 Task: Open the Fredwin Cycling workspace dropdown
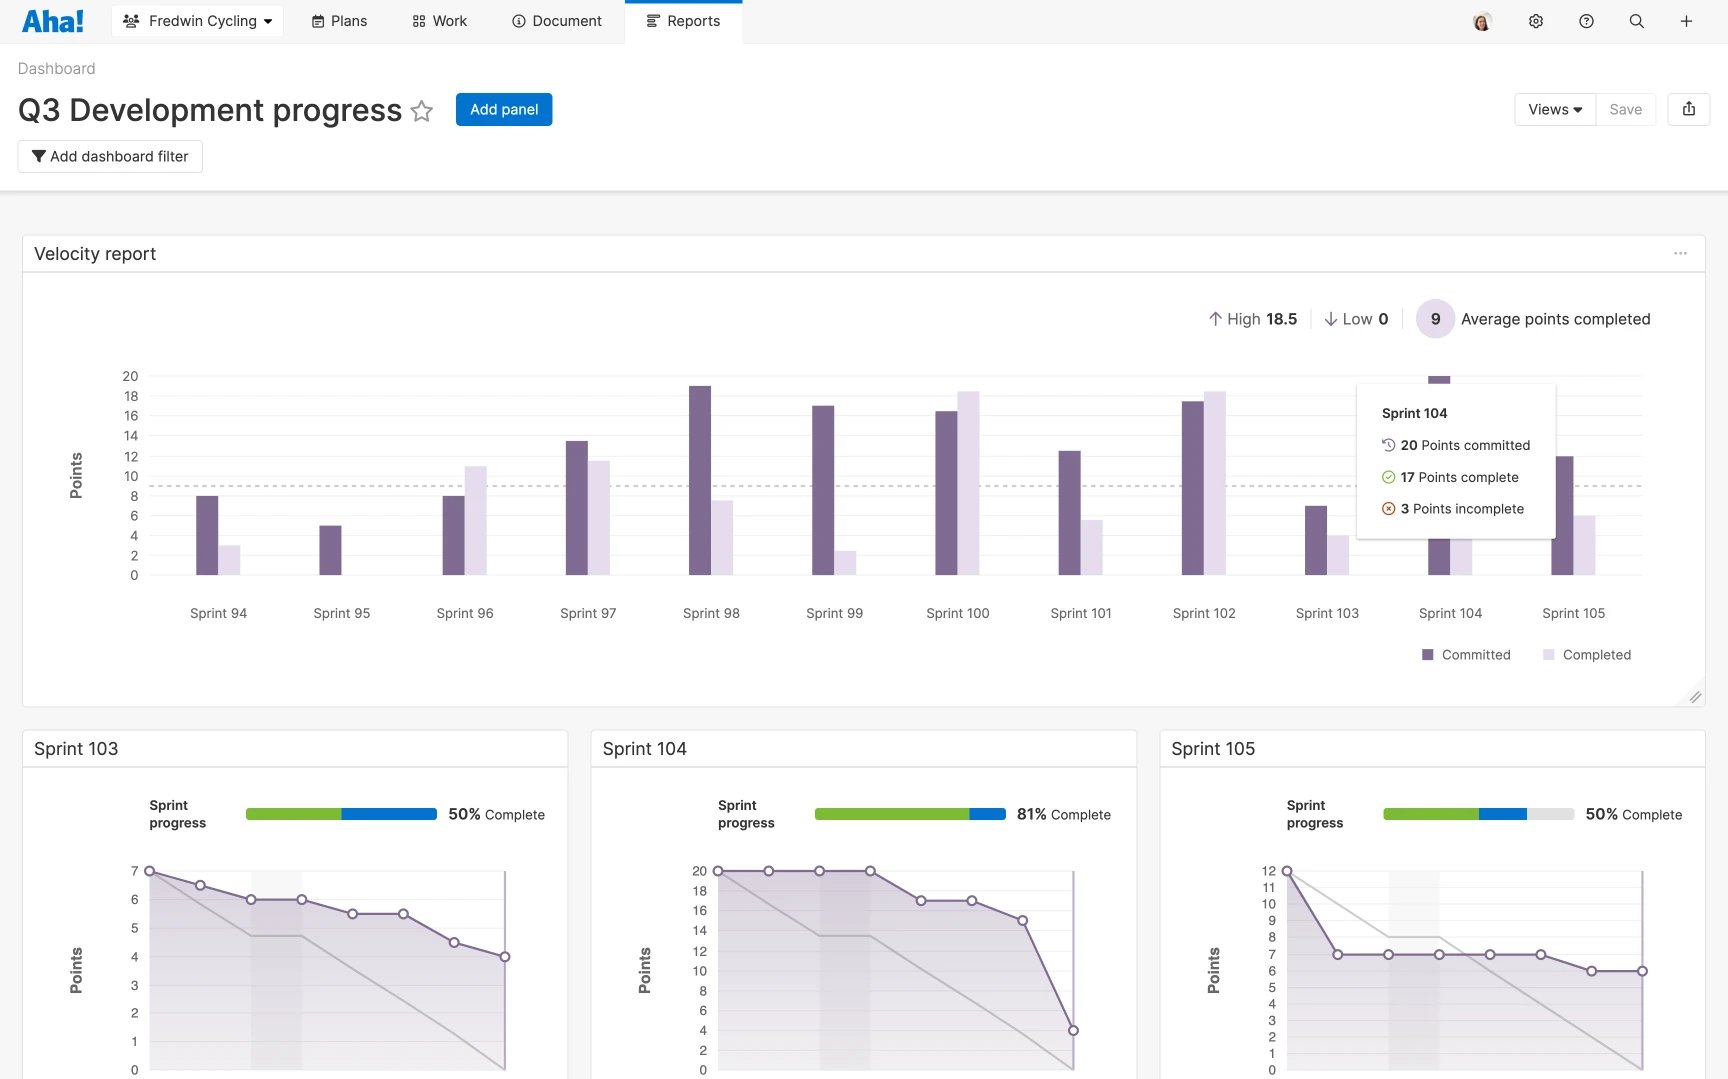(x=197, y=21)
